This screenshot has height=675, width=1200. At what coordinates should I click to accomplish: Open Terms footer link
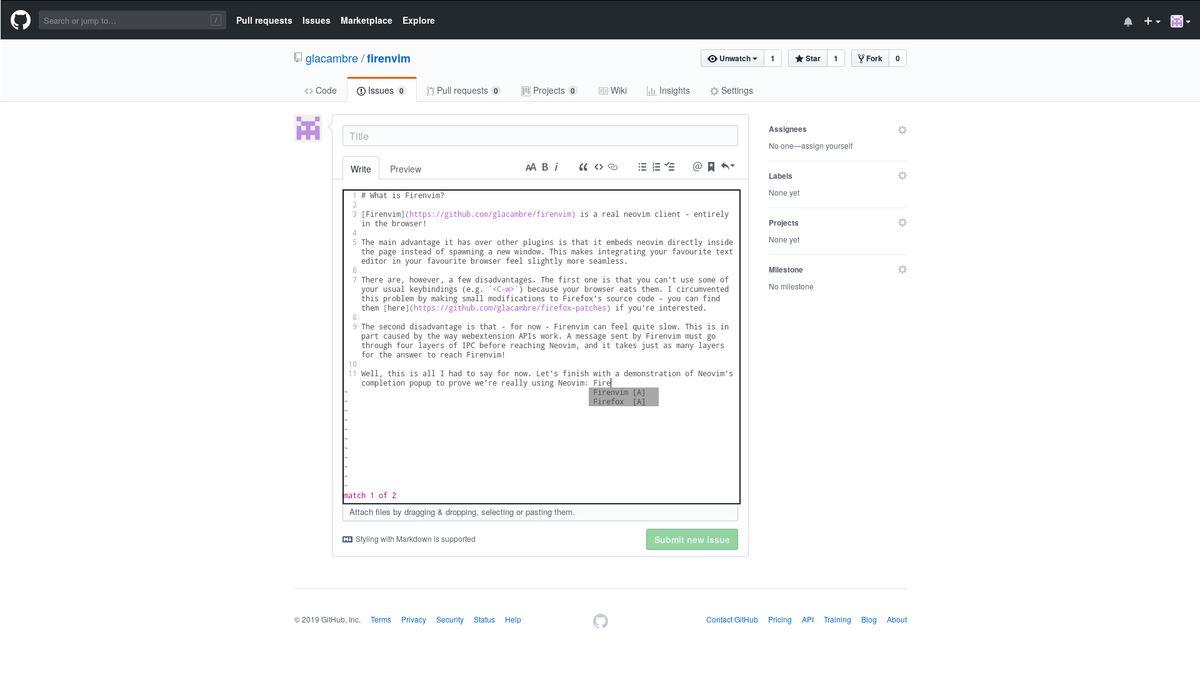[381, 620]
